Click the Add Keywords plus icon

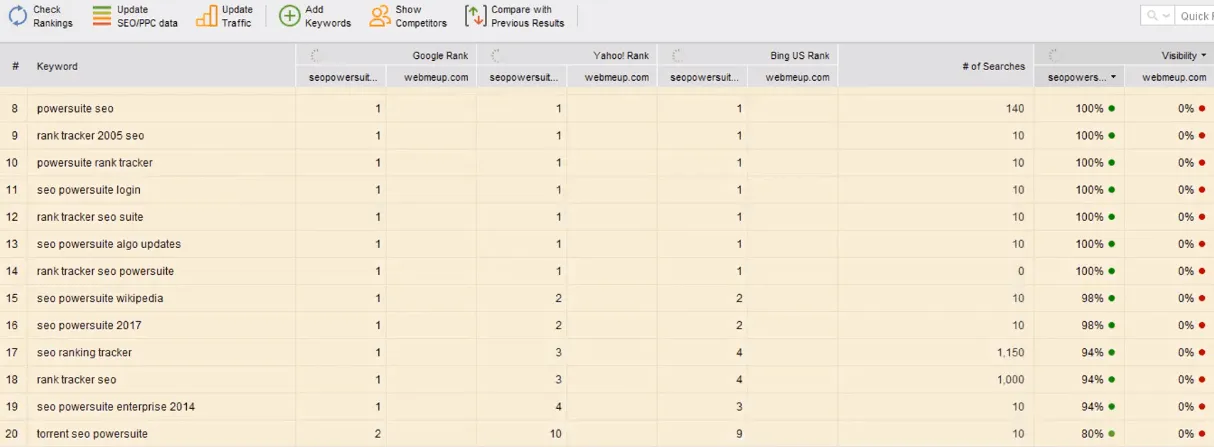coord(289,16)
